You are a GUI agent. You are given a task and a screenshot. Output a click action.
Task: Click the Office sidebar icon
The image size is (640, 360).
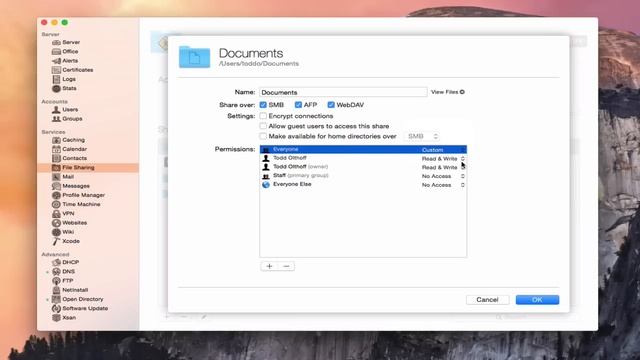click(56, 51)
